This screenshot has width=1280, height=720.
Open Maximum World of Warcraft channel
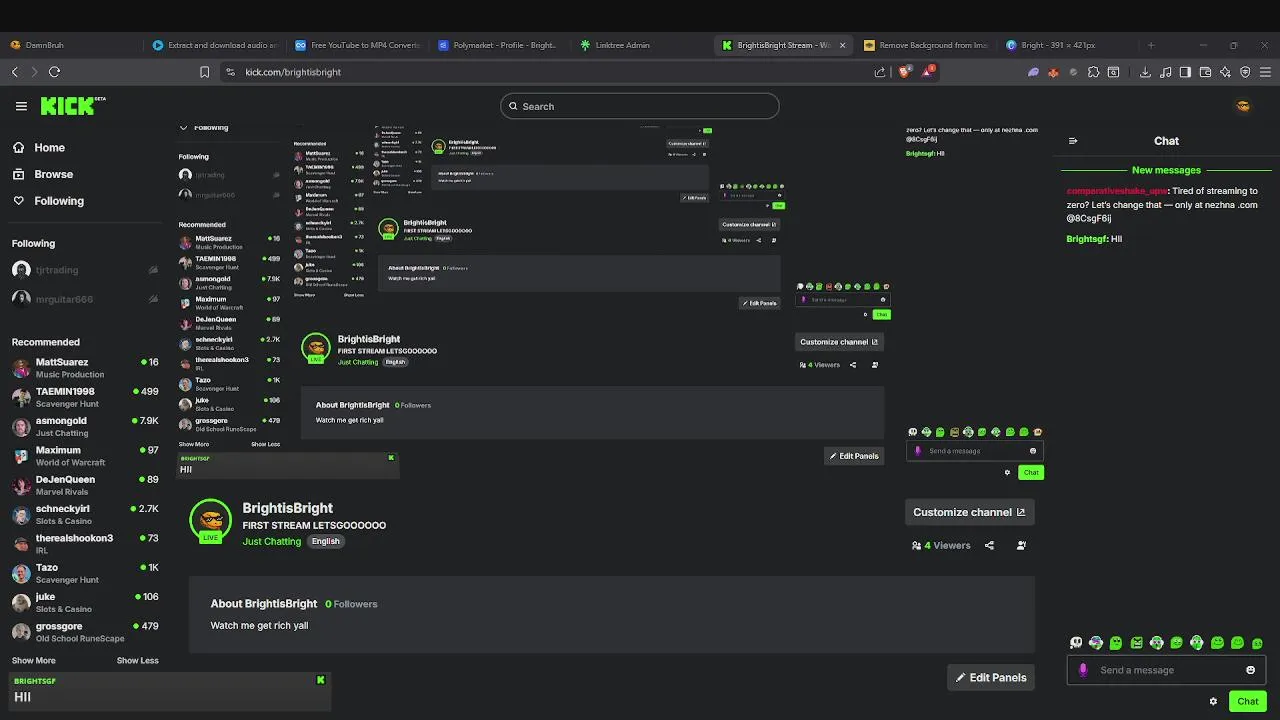pyautogui.click(x=85, y=456)
